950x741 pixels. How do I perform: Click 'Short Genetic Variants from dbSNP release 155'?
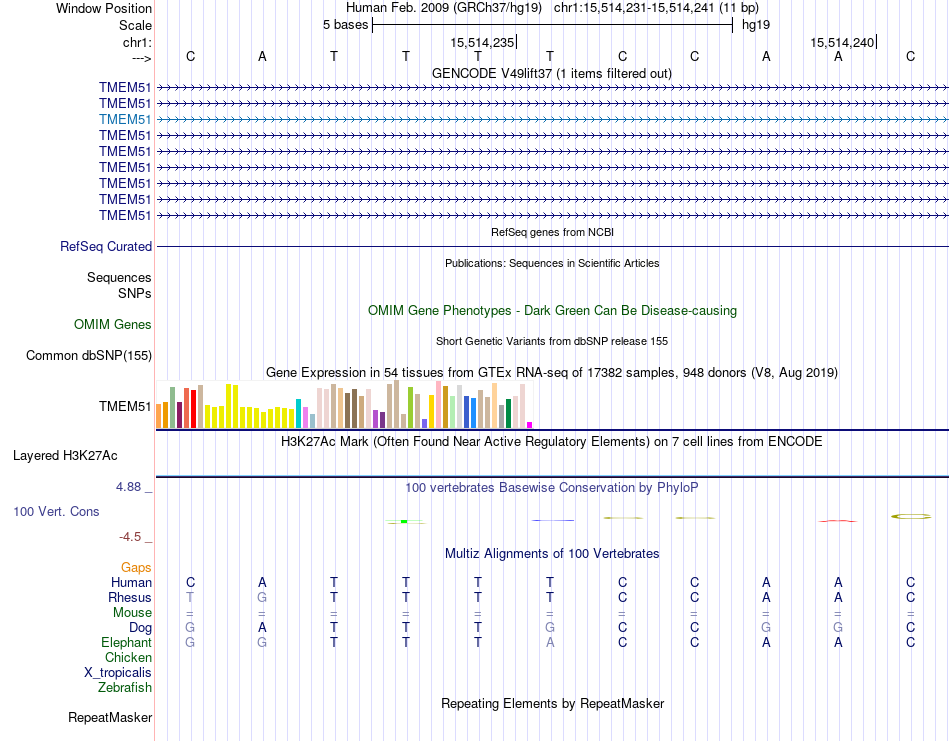tap(552, 341)
